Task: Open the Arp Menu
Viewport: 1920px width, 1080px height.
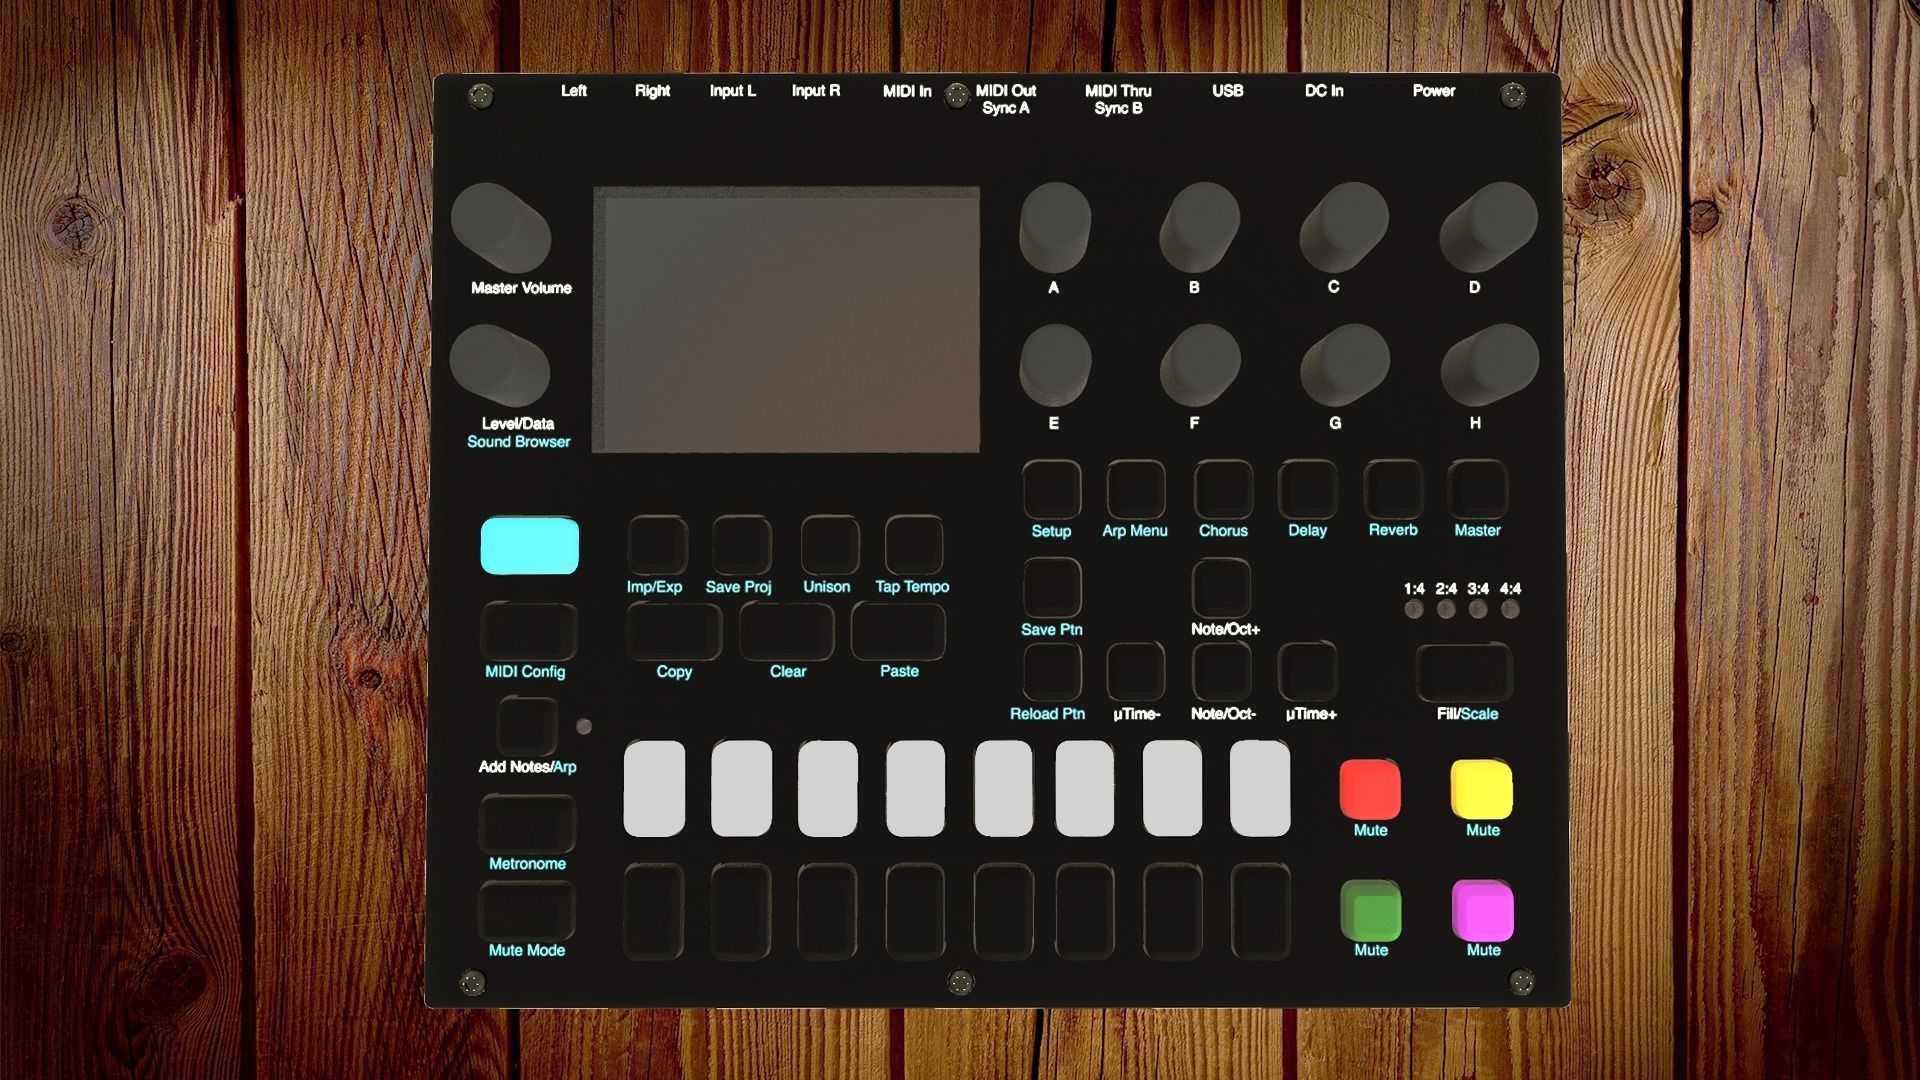Action: click(1136, 489)
